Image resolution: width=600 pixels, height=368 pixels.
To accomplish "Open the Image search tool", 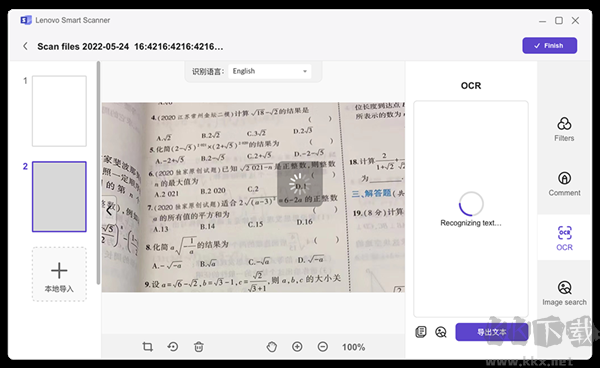I will (x=564, y=293).
